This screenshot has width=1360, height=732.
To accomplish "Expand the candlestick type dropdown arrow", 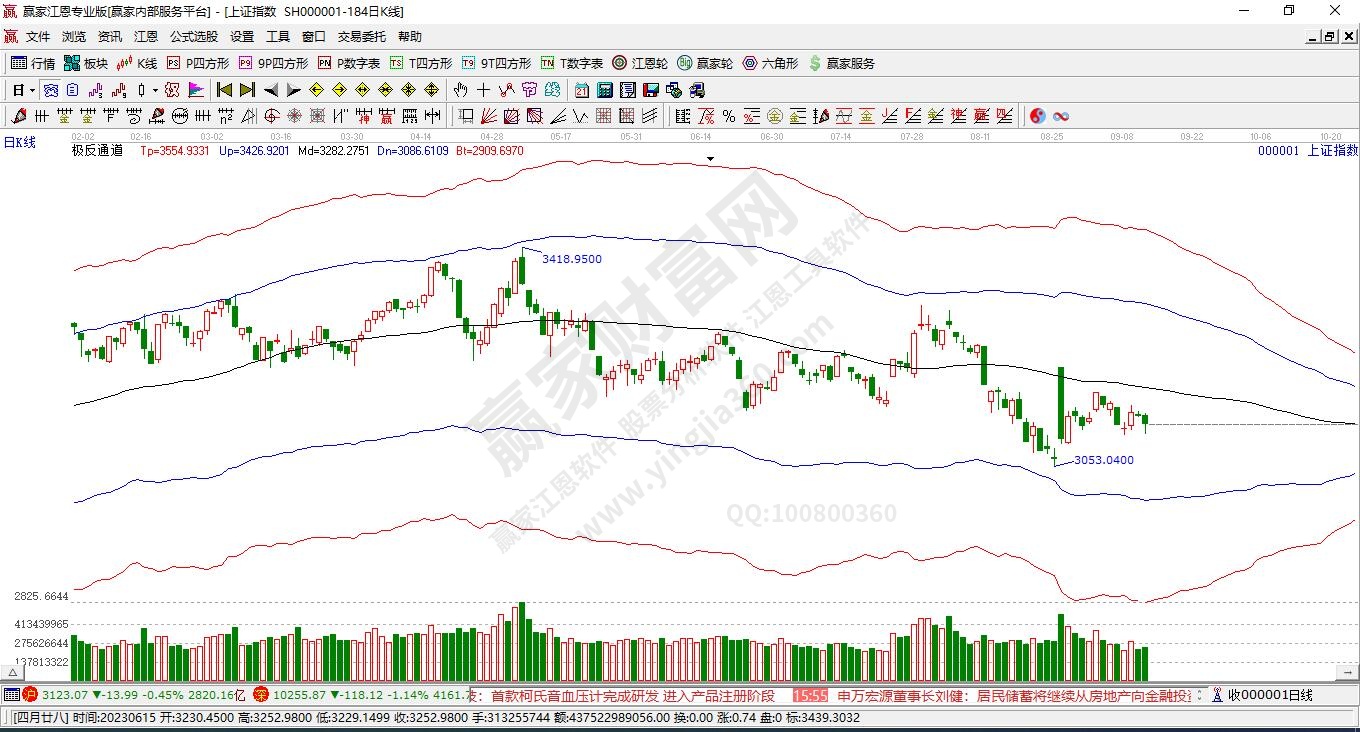I will pyautogui.click(x=155, y=90).
